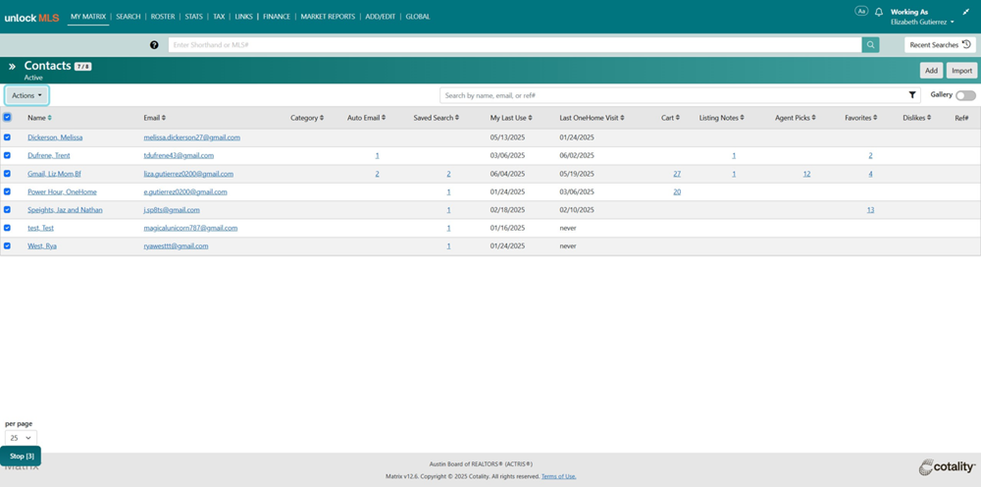The height and width of the screenshot is (487, 981).
Task: Sort by Auto Email column arrows
Action: point(384,118)
